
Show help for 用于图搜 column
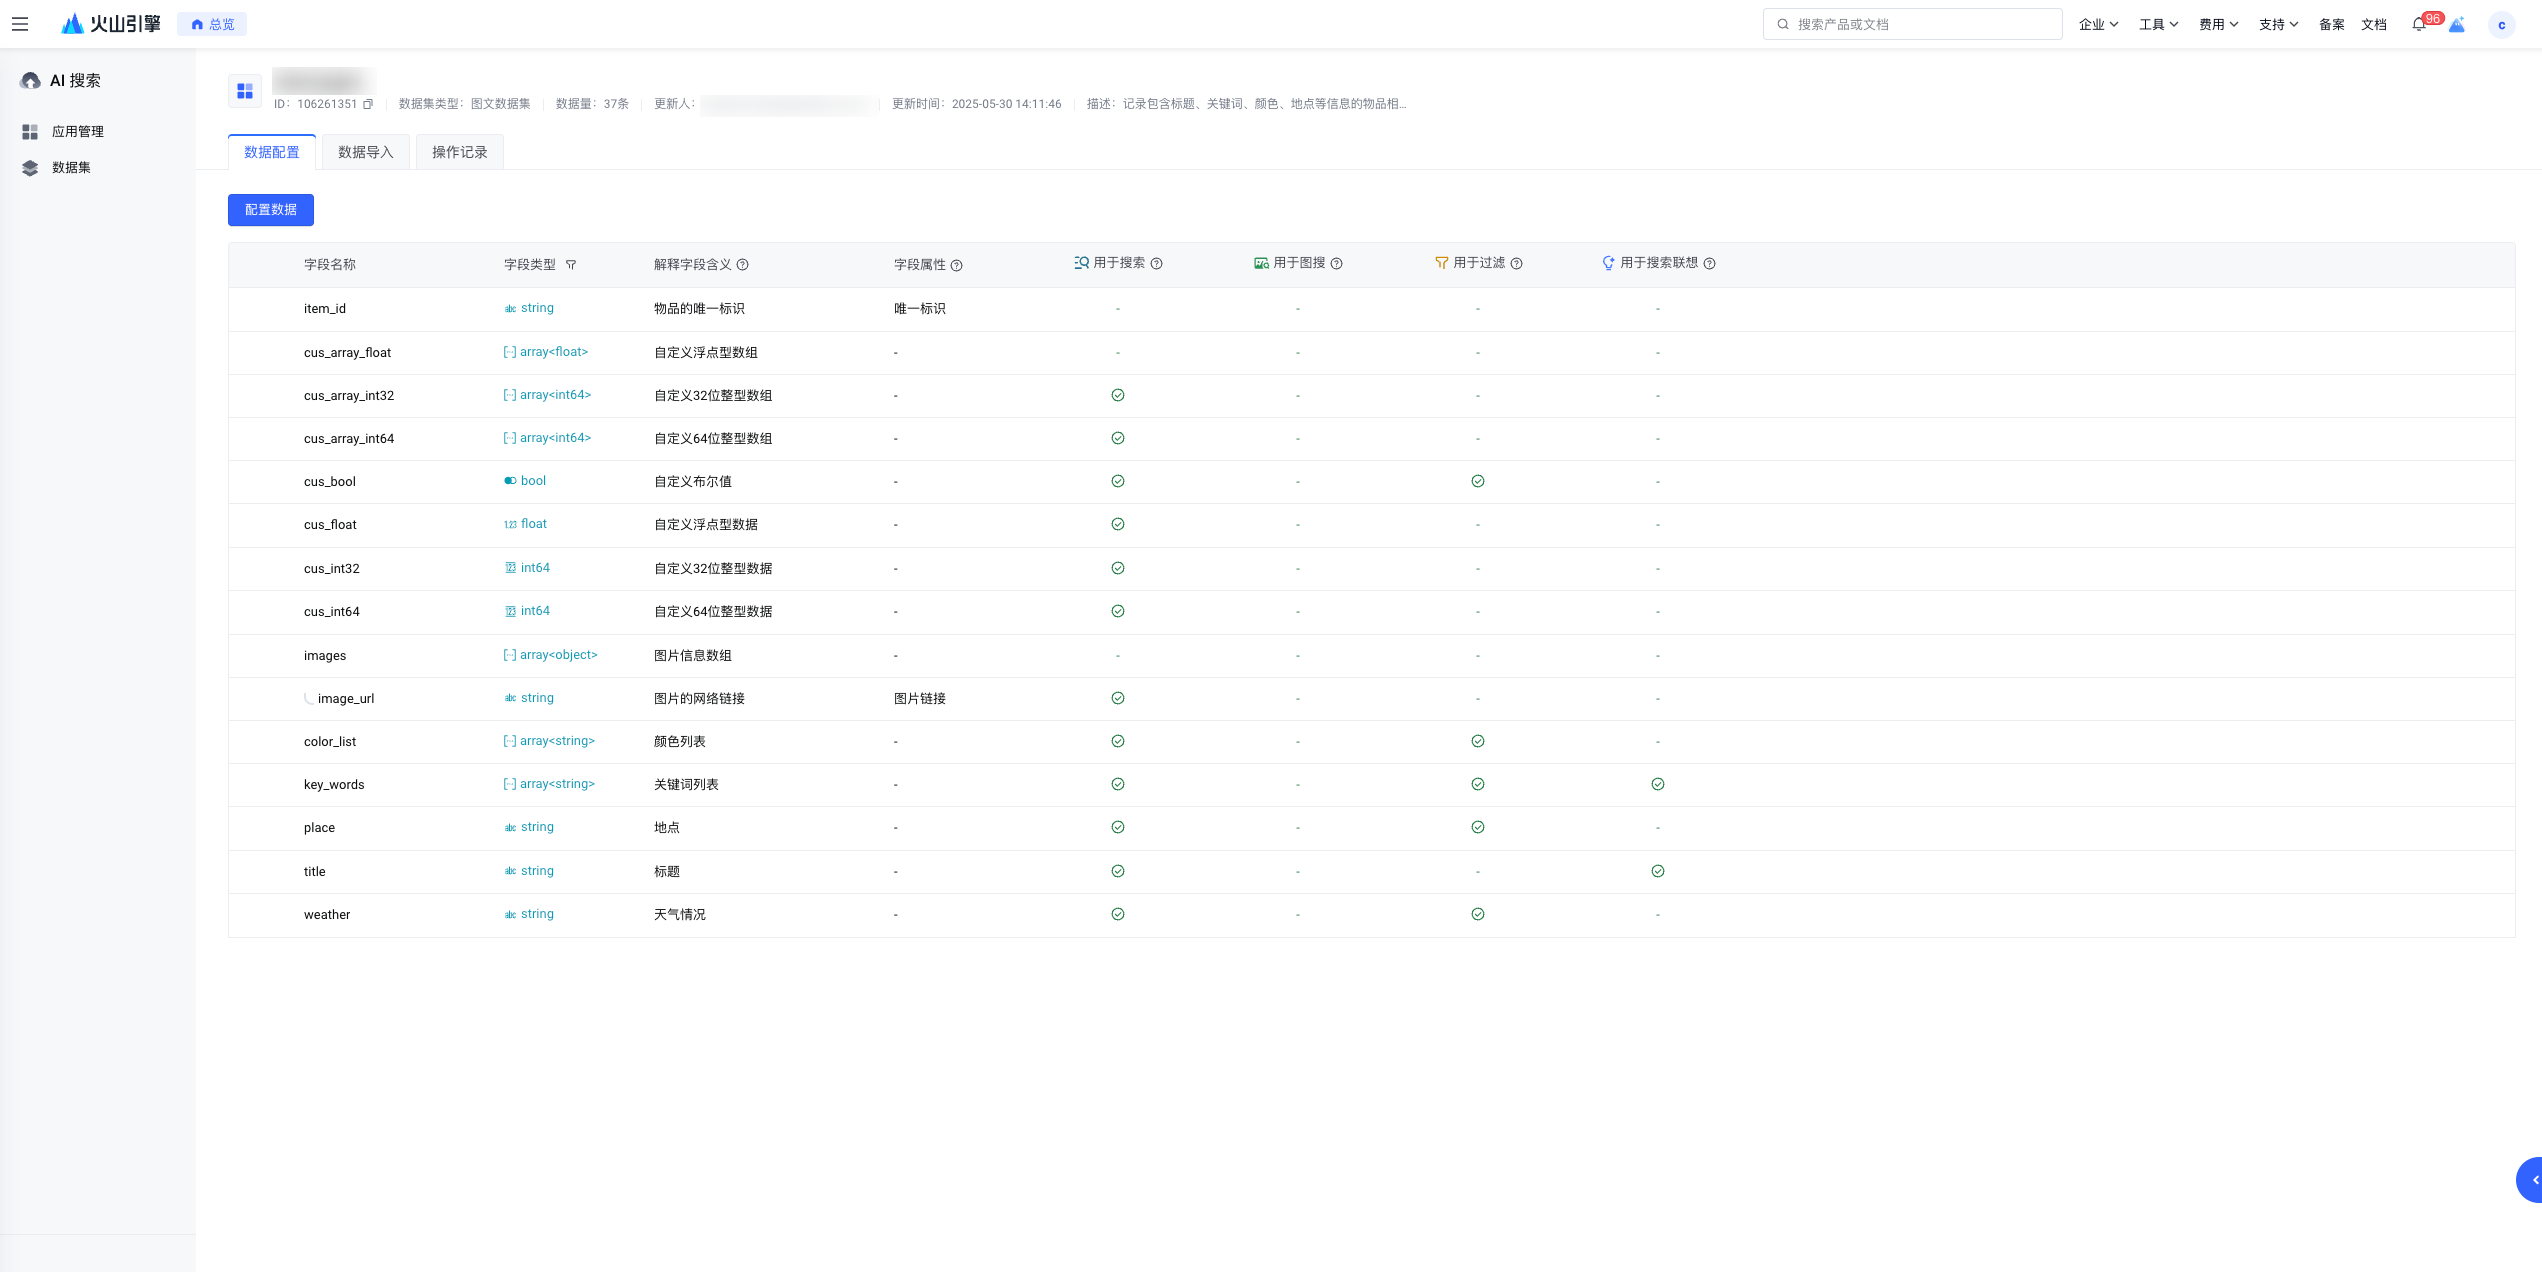click(x=1337, y=264)
